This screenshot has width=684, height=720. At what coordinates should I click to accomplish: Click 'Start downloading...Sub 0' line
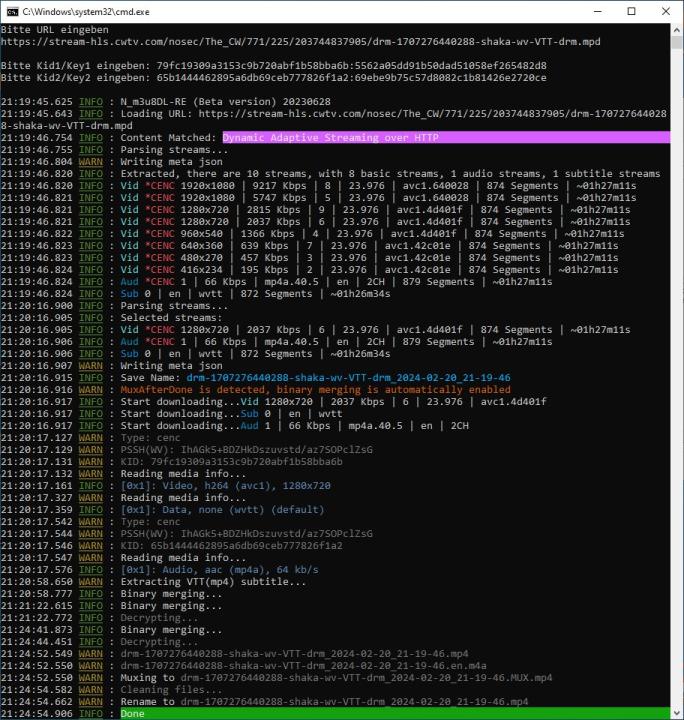point(172,413)
